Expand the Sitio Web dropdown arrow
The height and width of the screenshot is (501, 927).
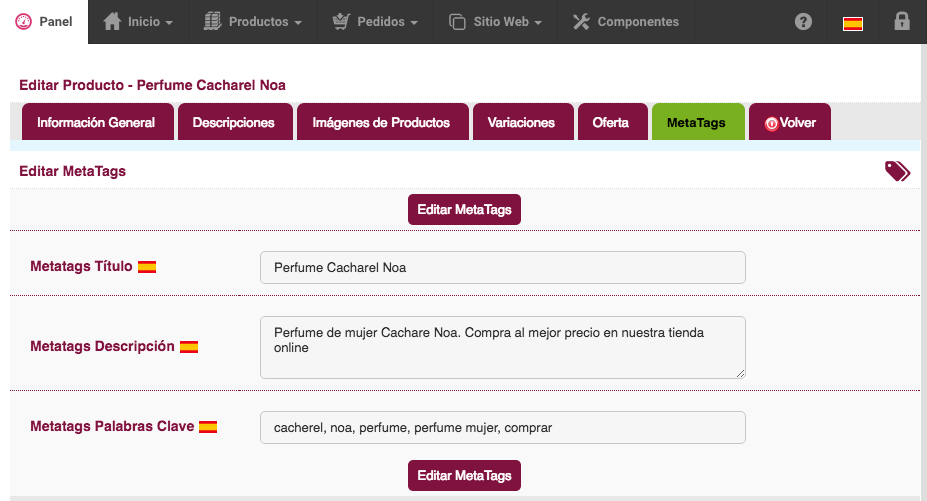pyautogui.click(x=538, y=23)
